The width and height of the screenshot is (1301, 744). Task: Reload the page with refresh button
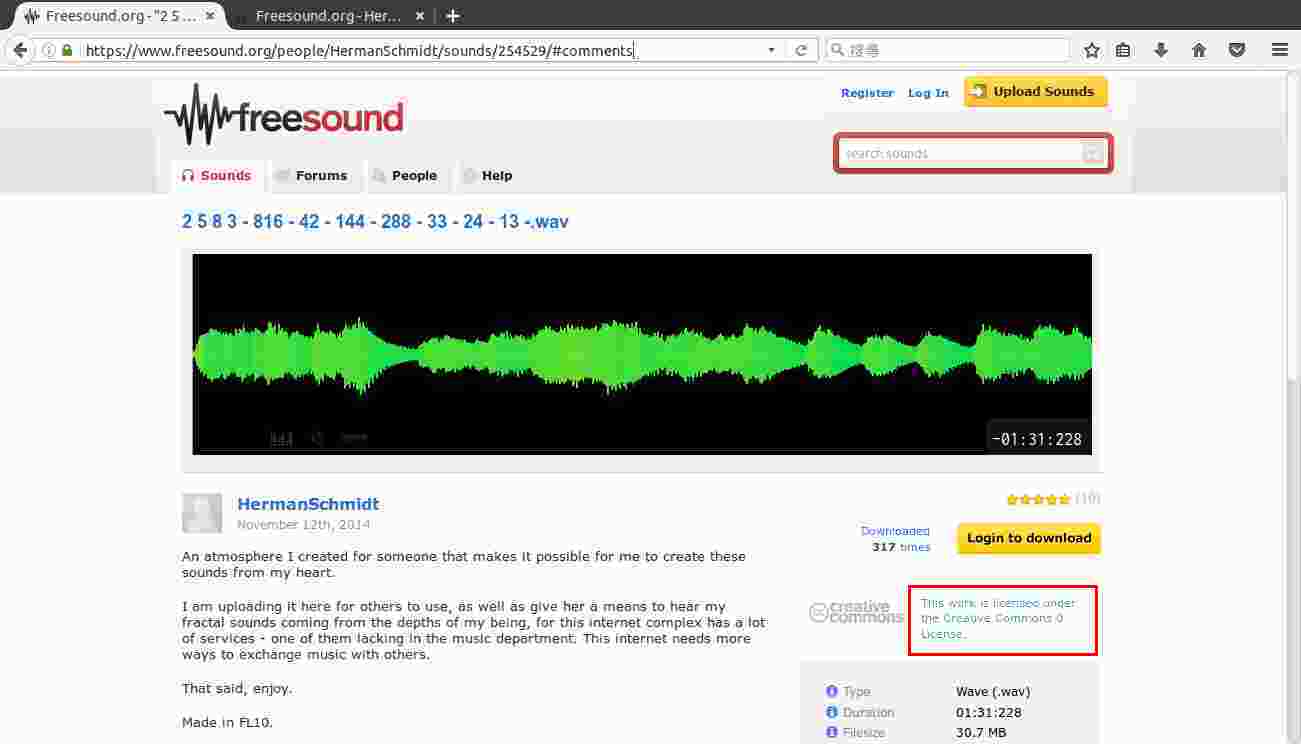coord(801,50)
